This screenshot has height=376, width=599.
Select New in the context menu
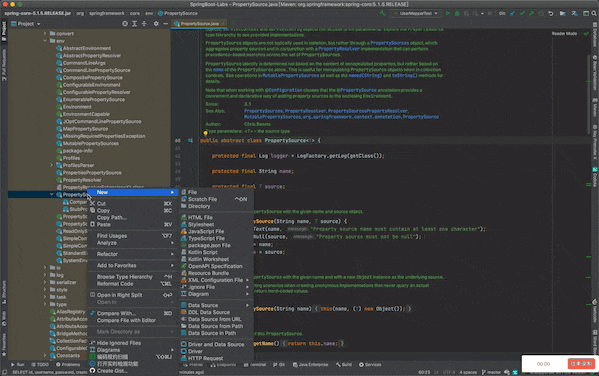(132, 193)
